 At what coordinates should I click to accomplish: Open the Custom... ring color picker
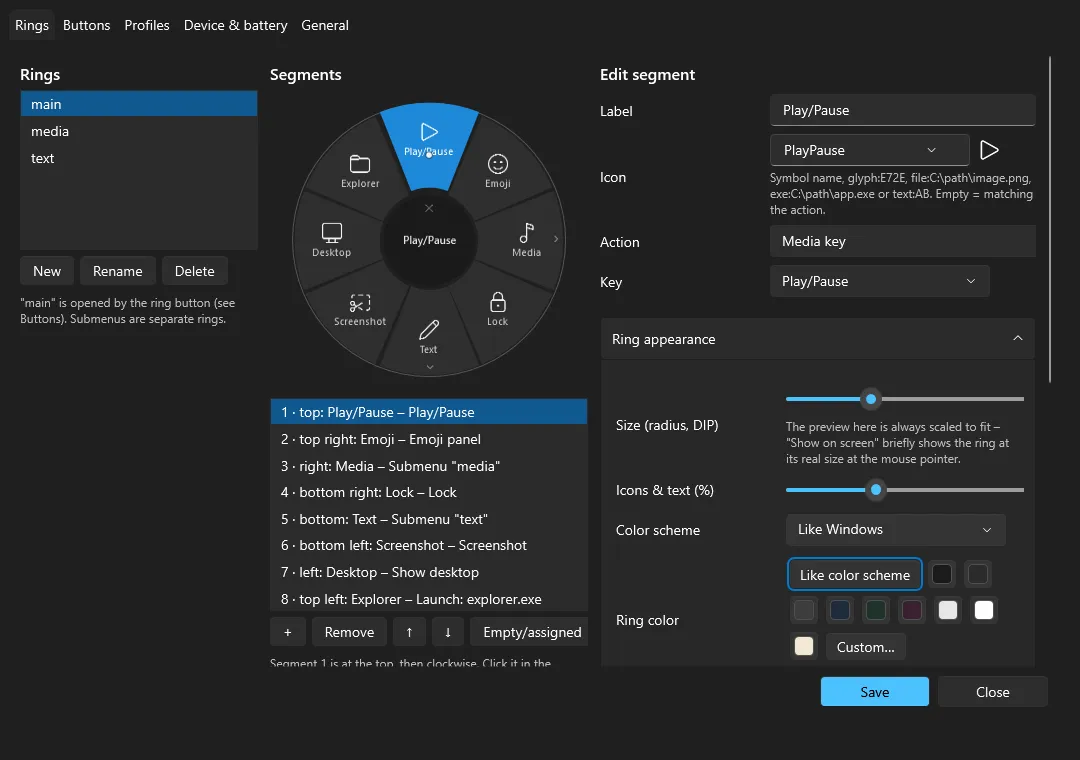866,647
